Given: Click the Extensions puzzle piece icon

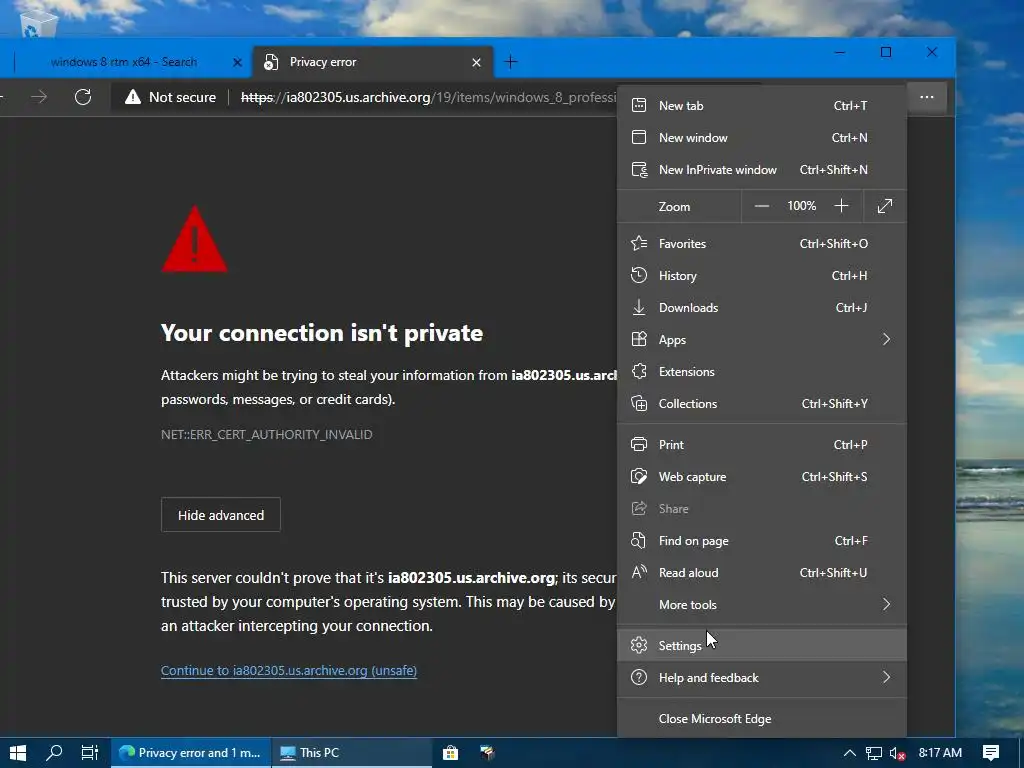Looking at the screenshot, I should pyautogui.click(x=639, y=371).
